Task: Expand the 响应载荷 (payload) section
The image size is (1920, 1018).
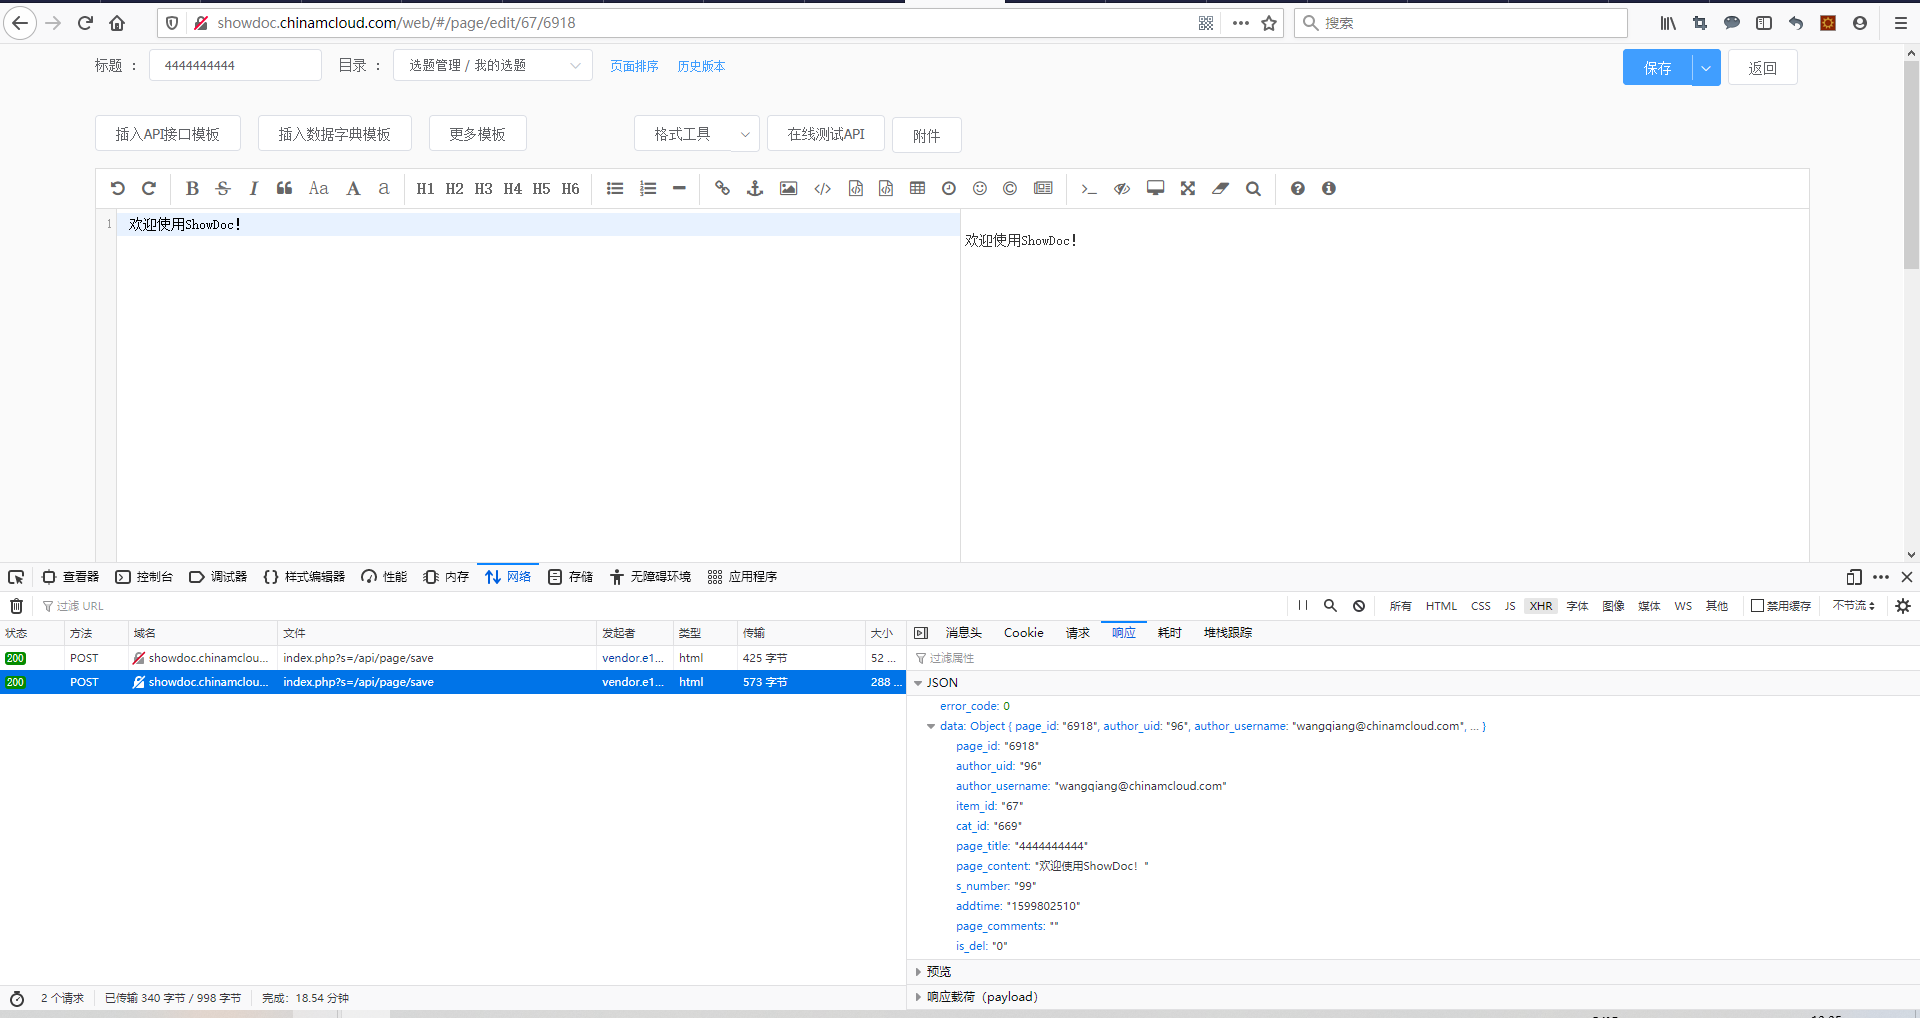Action: click(918, 997)
